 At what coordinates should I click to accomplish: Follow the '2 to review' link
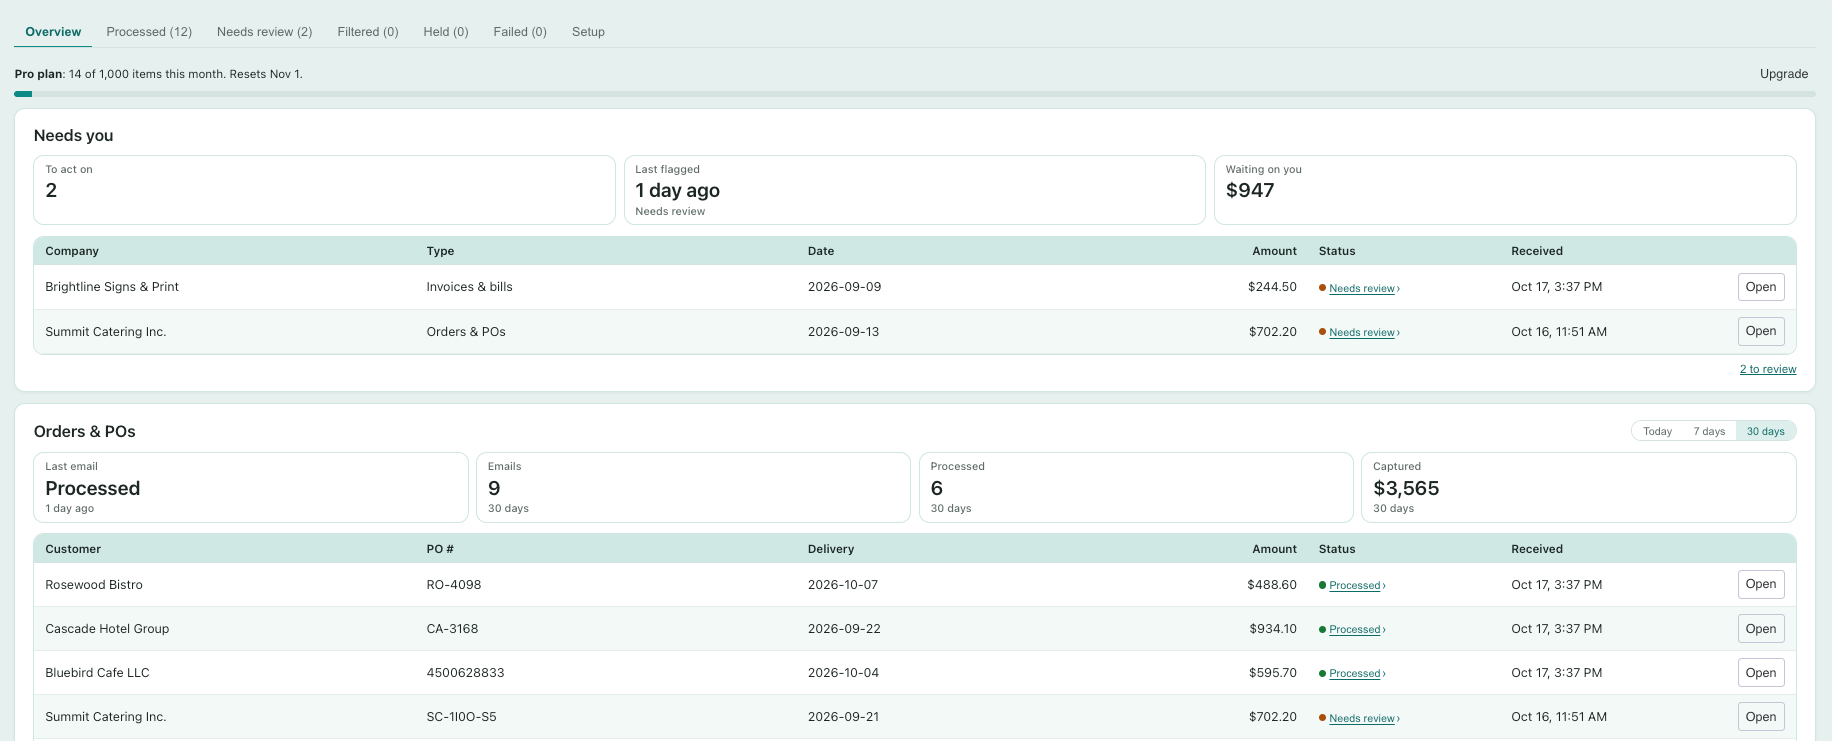tap(1768, 369)
